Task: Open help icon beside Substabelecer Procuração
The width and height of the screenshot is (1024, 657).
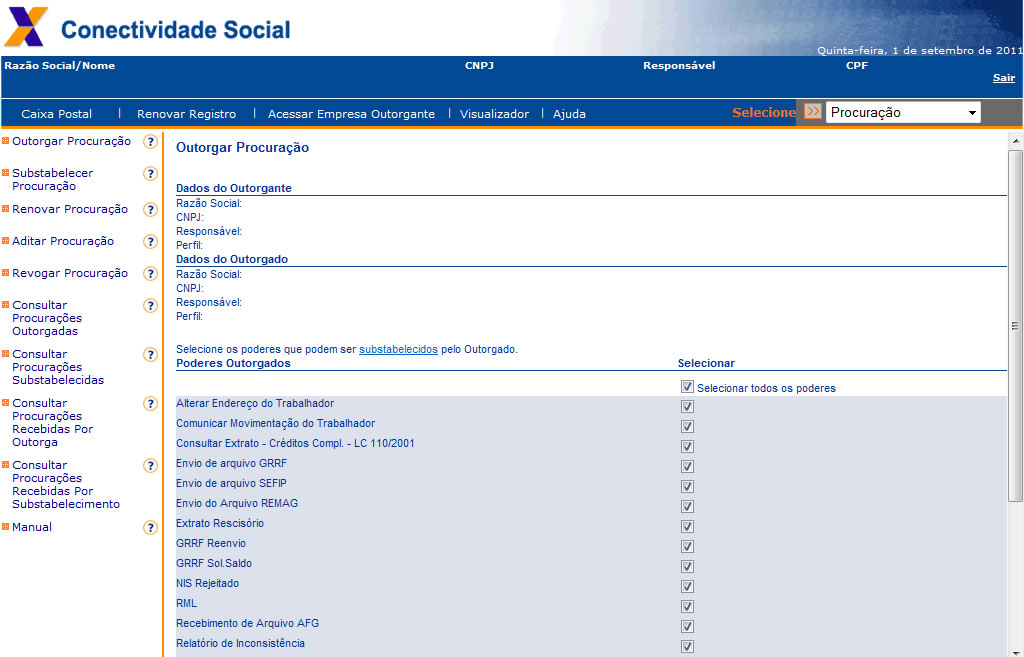Action: pyautogui.click(x=150, y=174)
